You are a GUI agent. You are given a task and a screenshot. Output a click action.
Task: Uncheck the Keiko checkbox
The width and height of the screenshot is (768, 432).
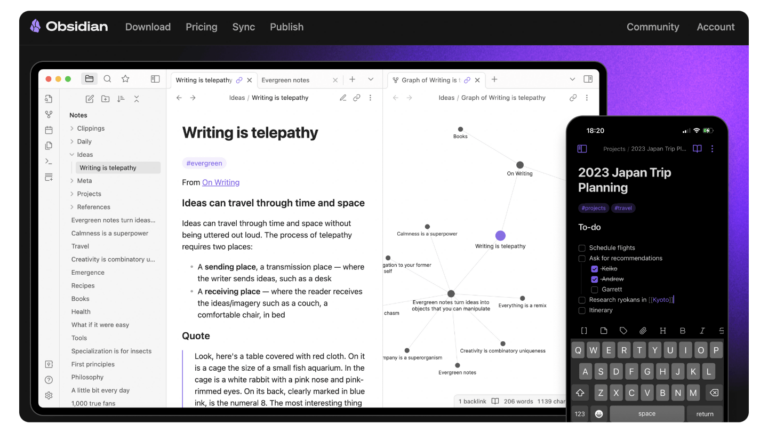point(594,269)
